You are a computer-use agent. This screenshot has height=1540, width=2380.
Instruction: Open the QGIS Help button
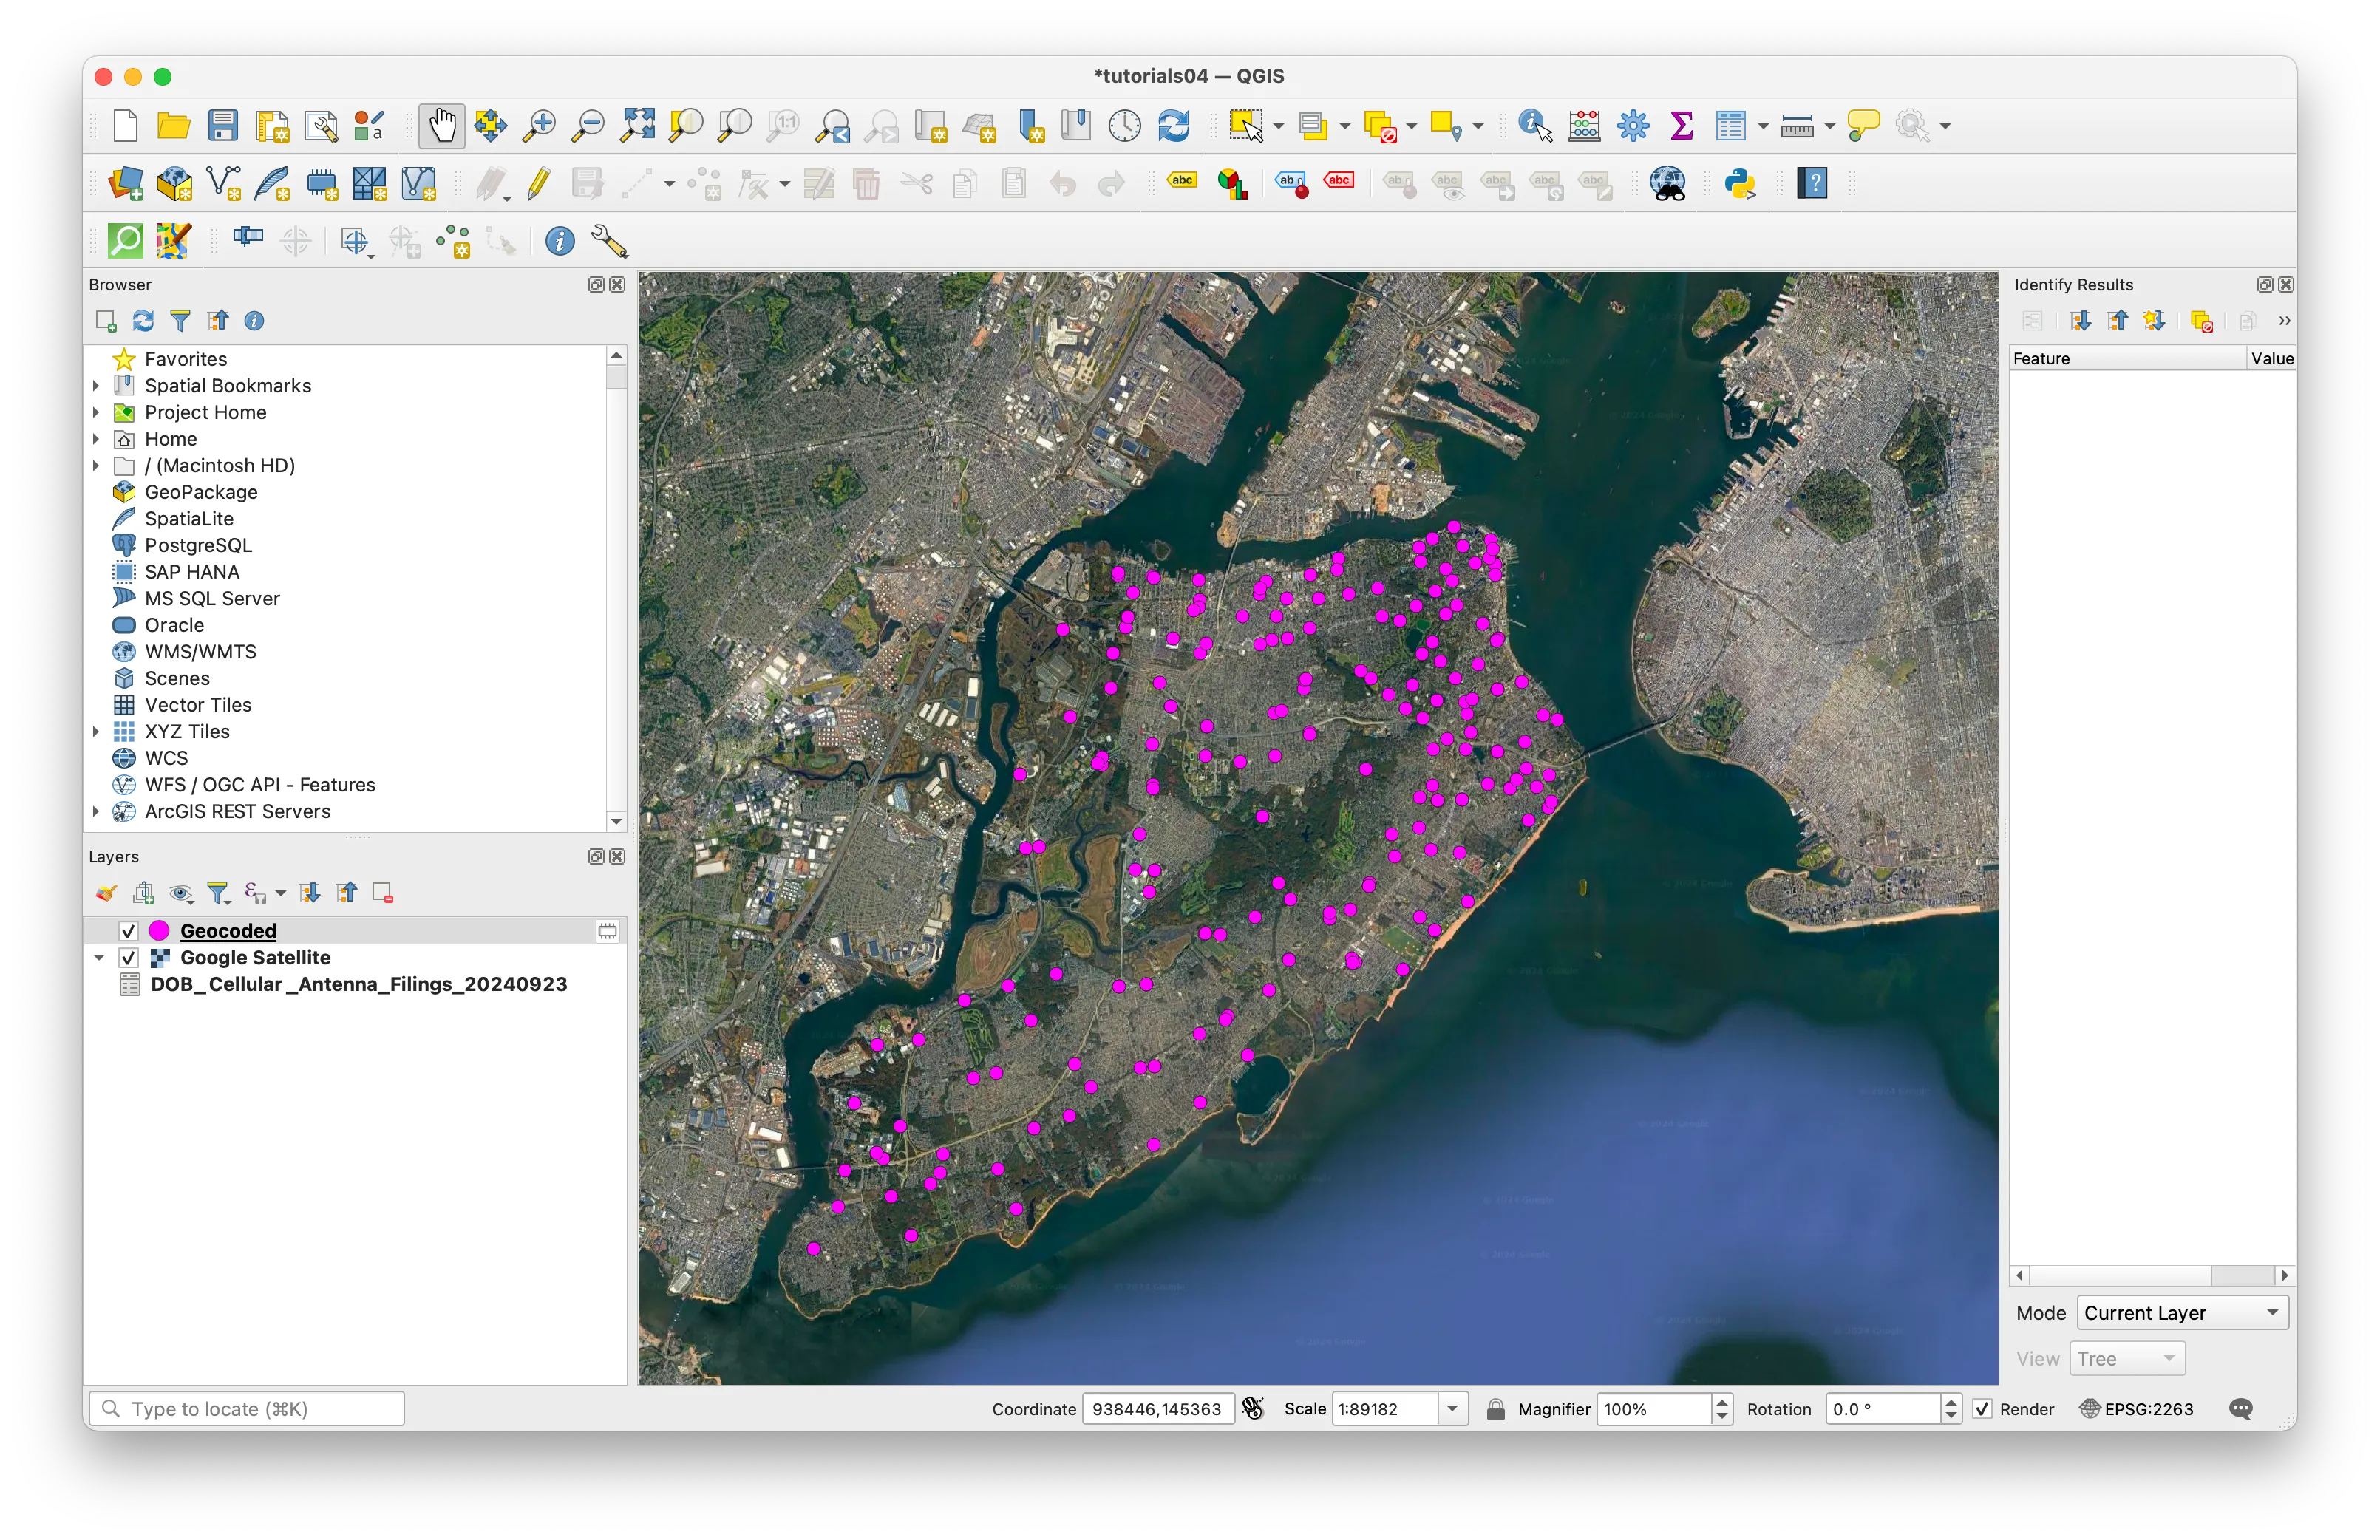(x=1812, y=183)
